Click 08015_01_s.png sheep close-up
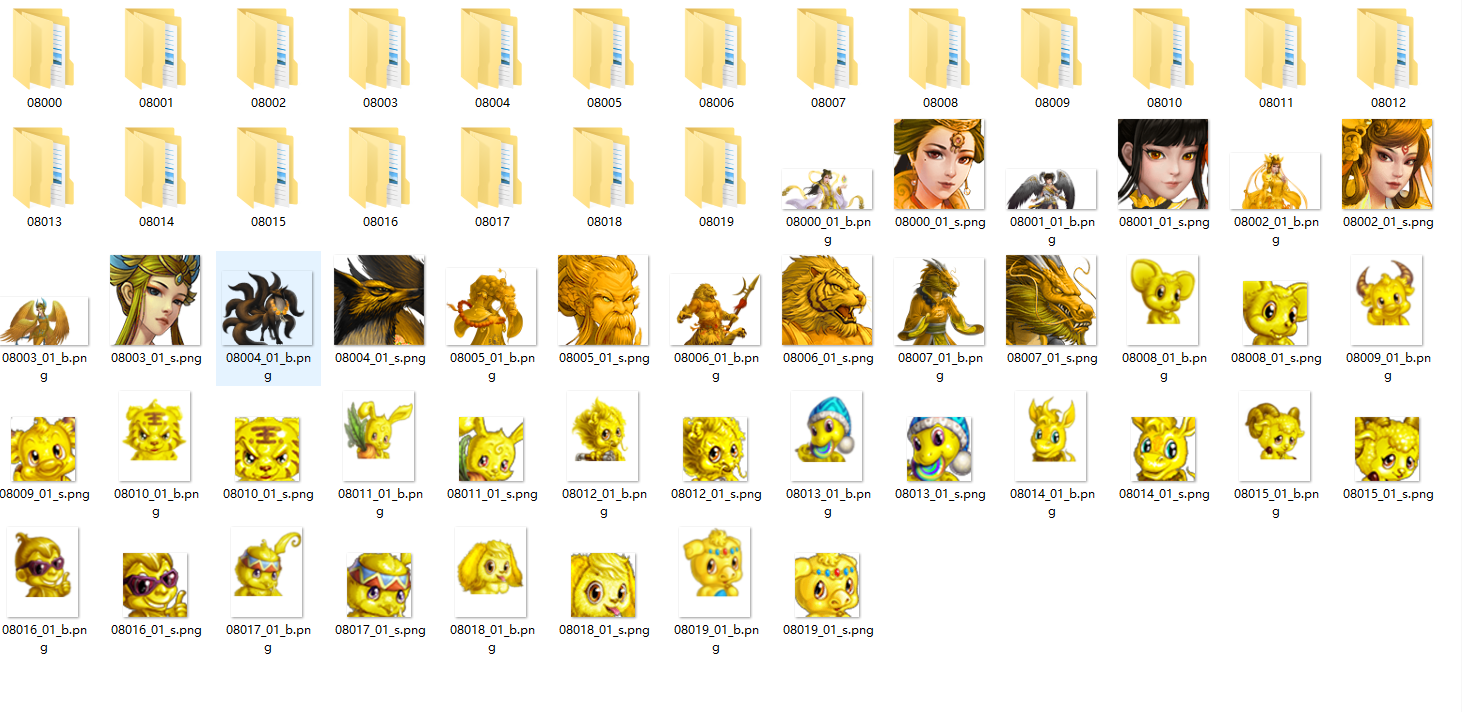This screenshot has width=1481, height=712. pos(1387,449)
